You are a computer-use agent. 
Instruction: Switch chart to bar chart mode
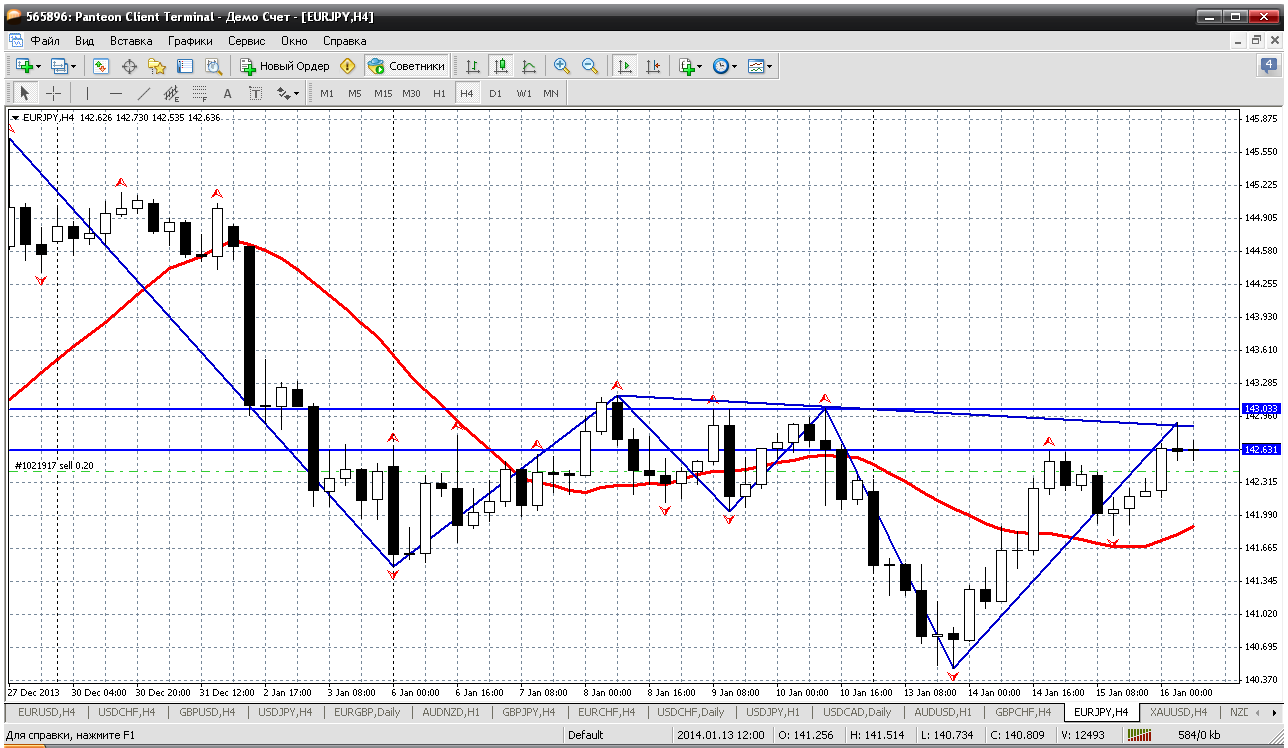(x=473, y=66)
